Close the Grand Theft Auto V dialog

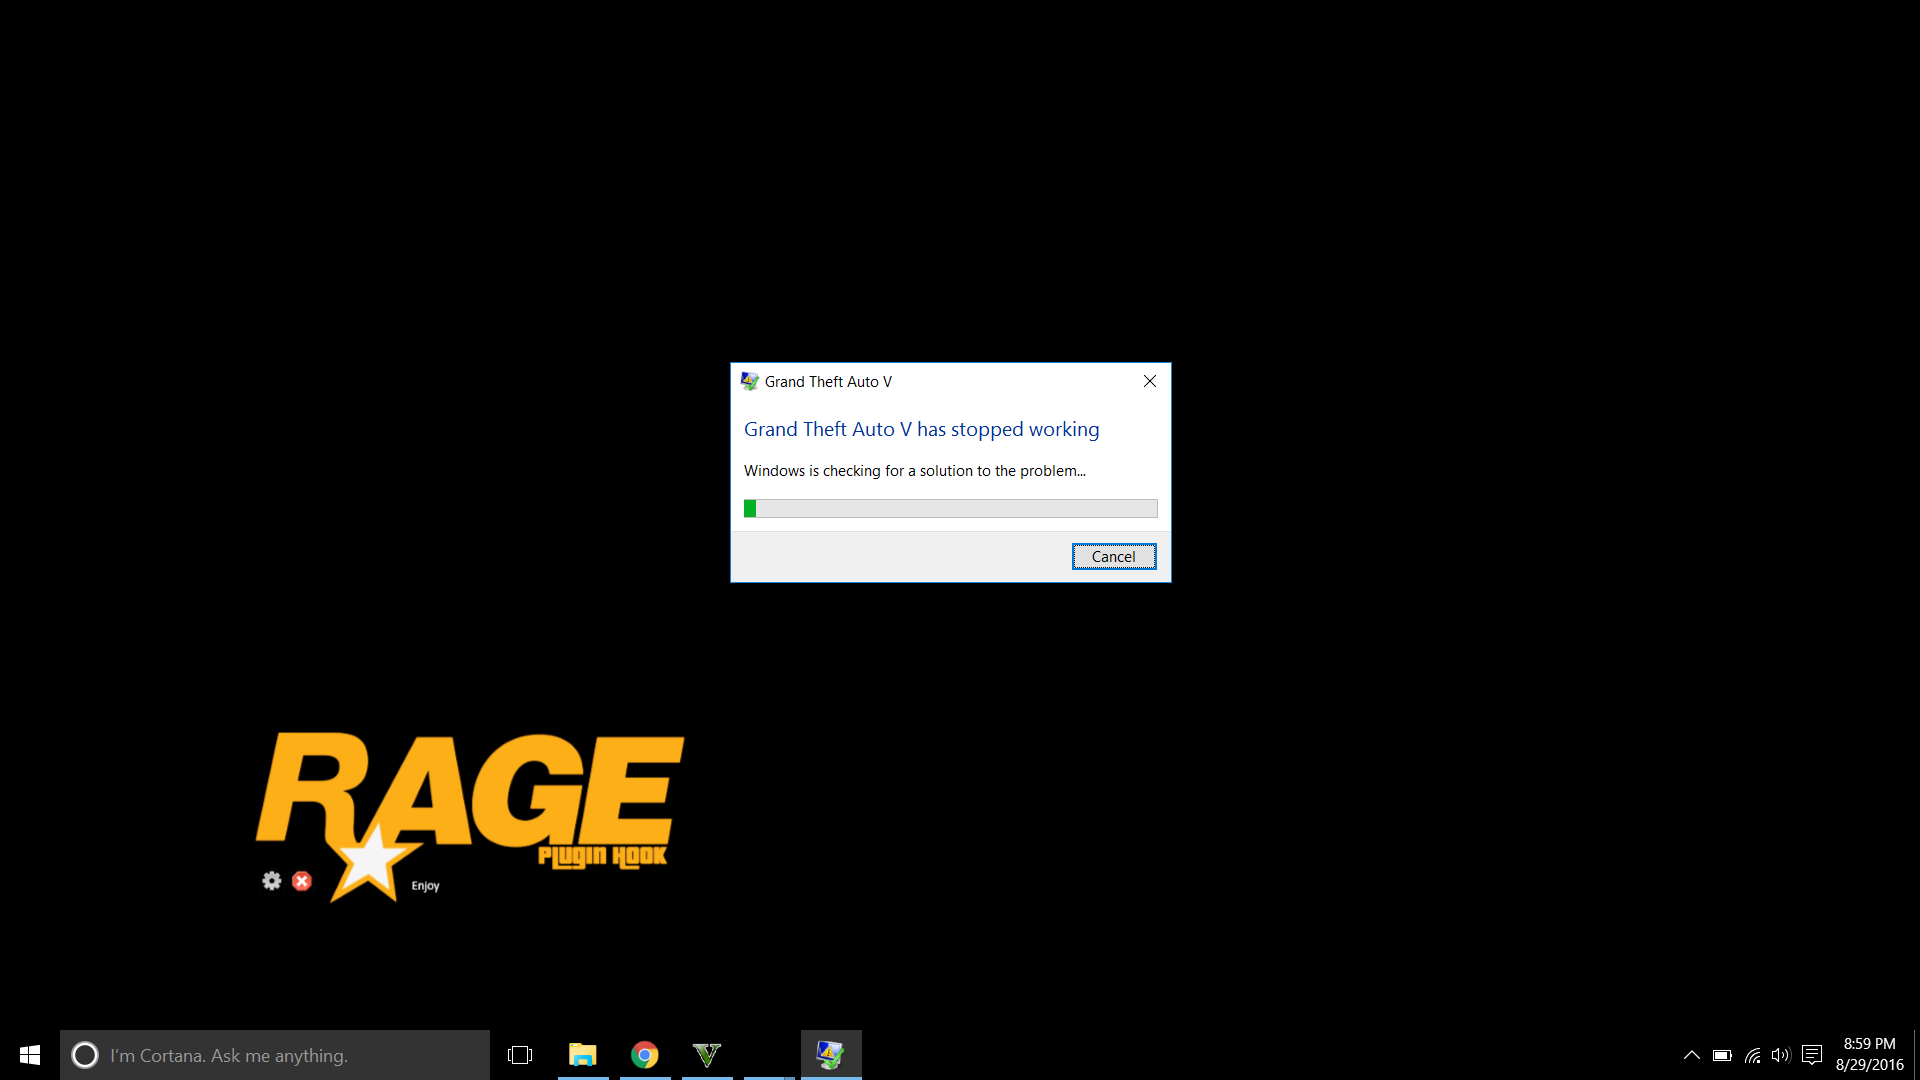pyautogui.click(x=1150, y=381)
